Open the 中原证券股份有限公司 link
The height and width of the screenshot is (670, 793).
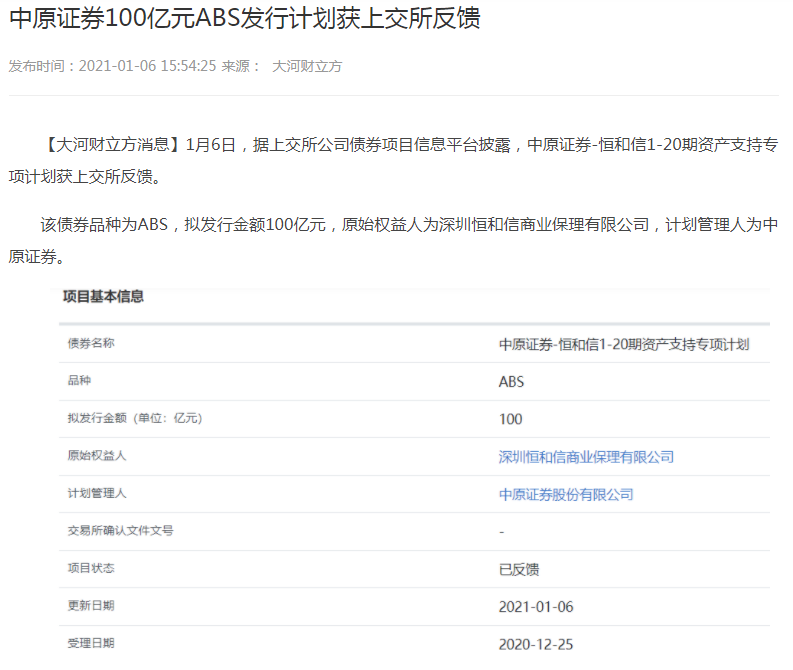pos(566,495)
